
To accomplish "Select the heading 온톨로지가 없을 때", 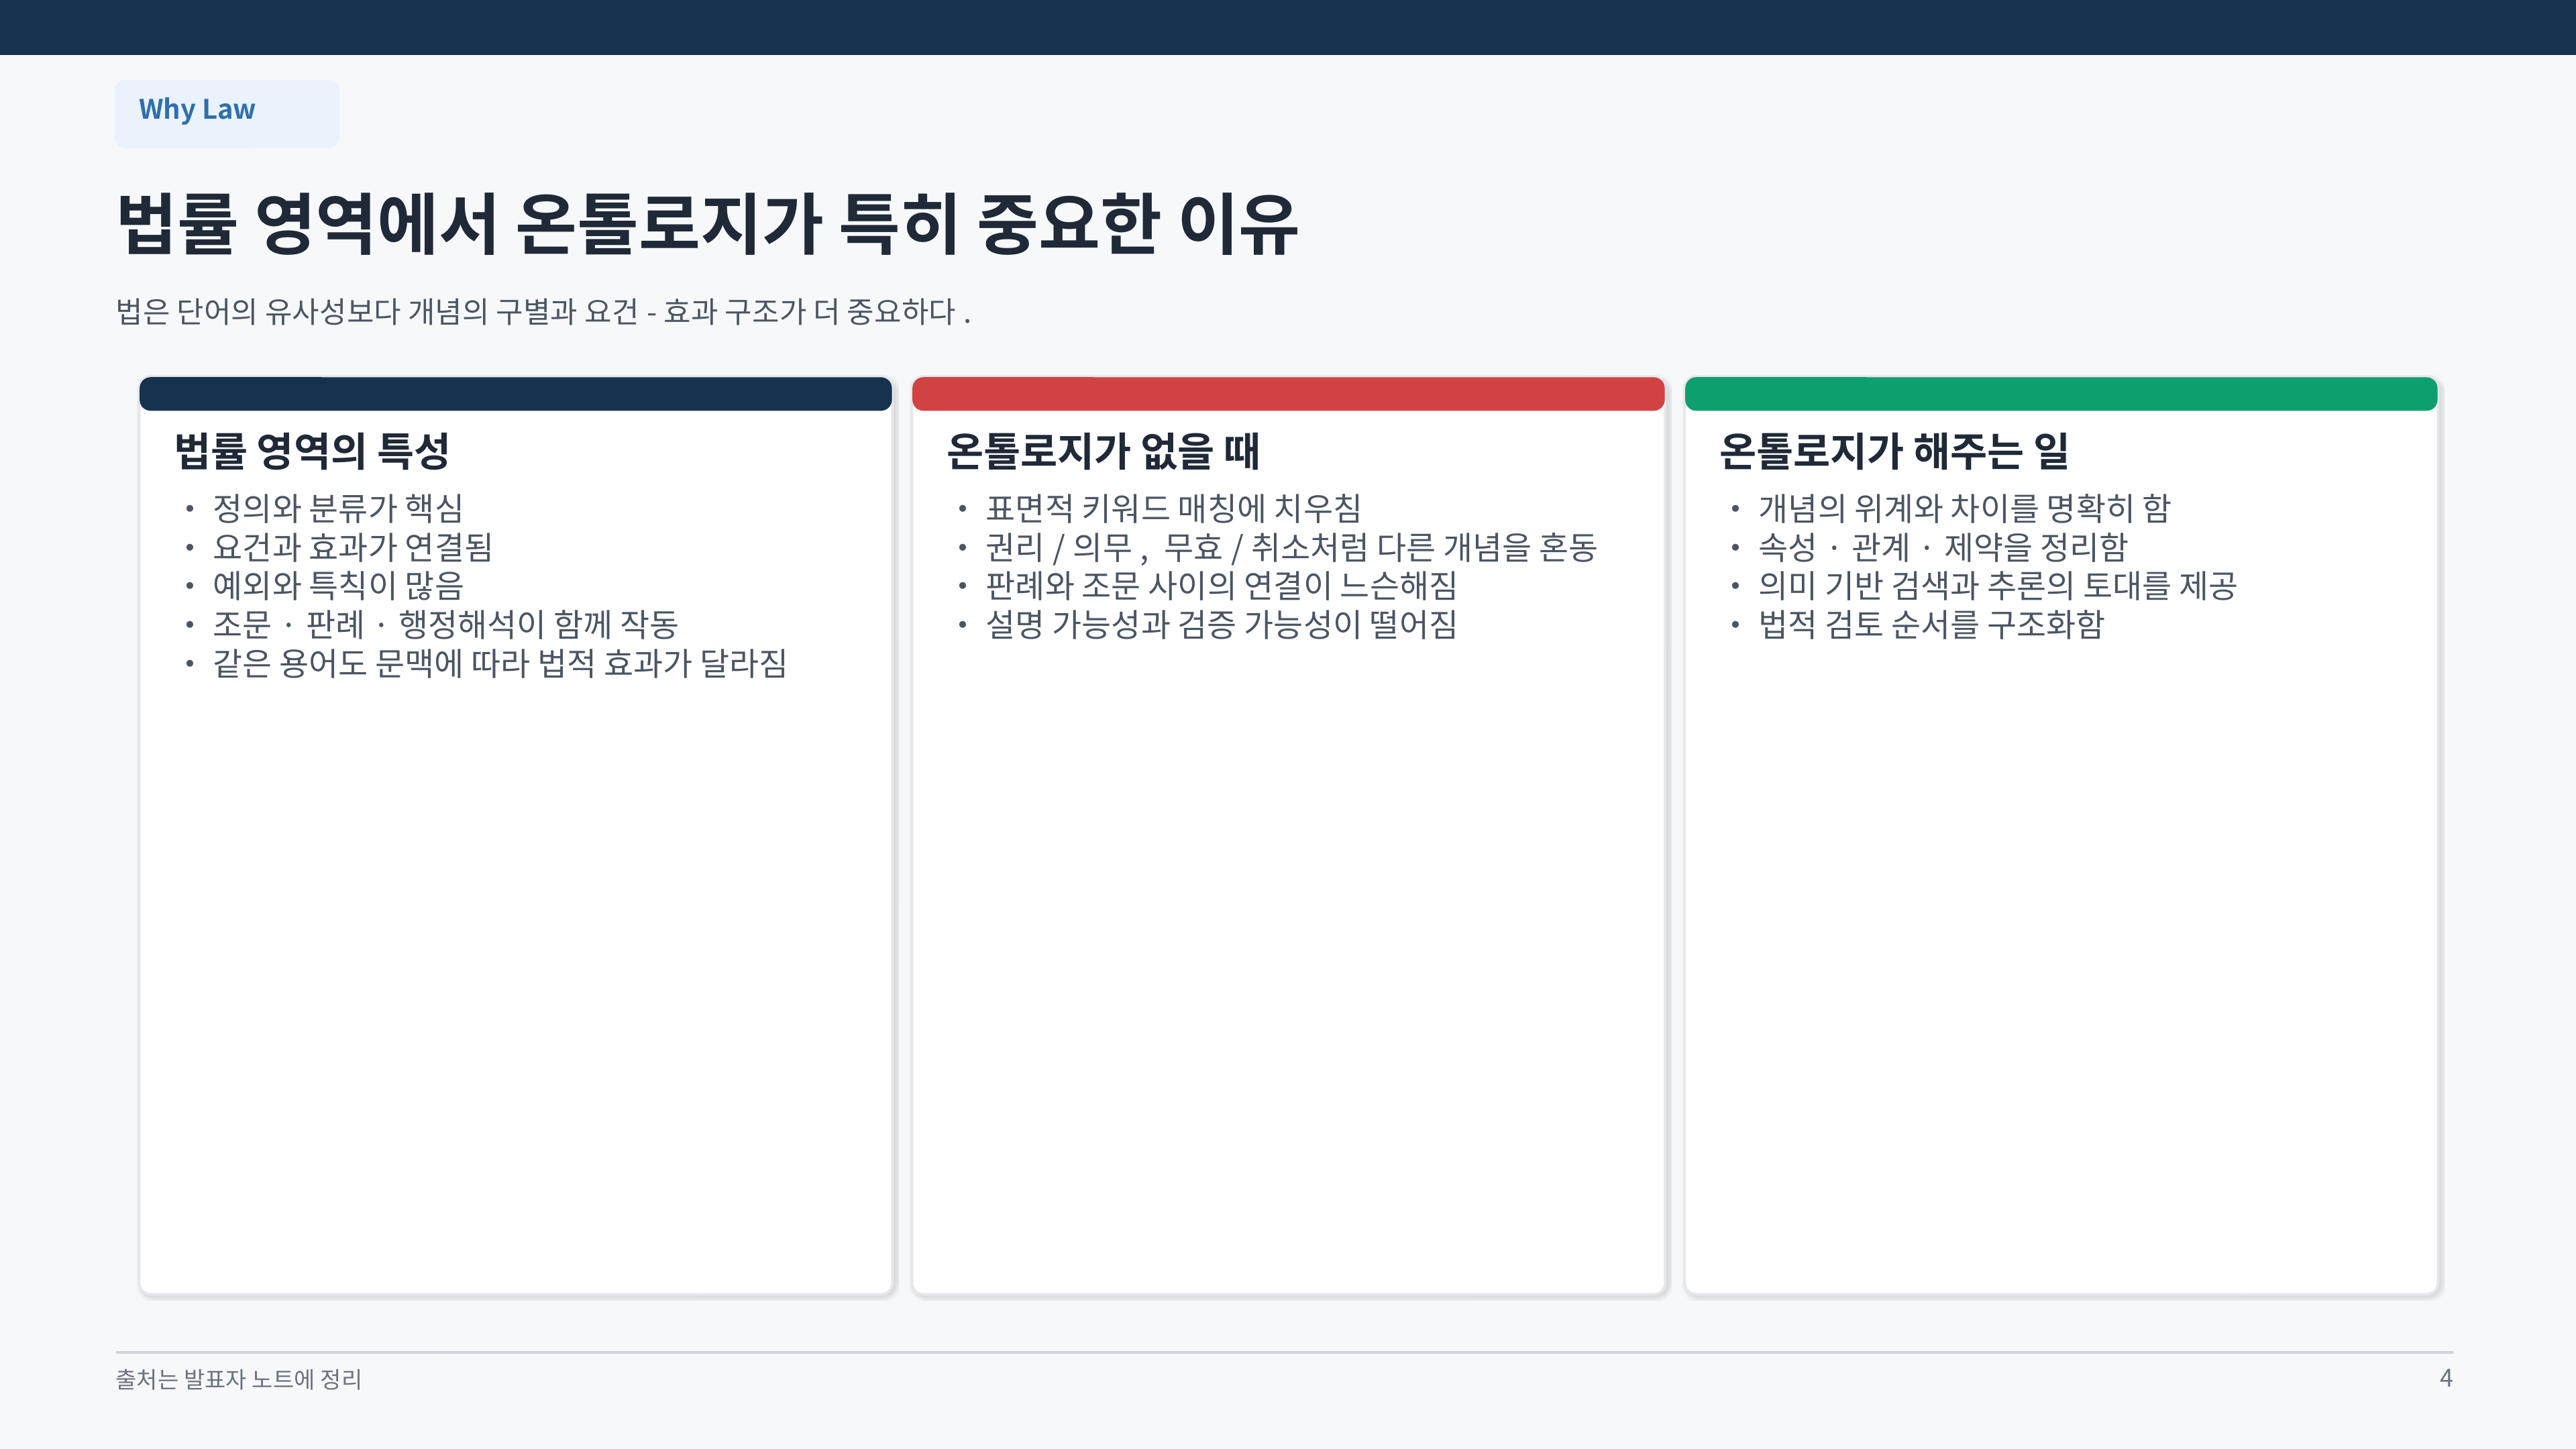I will [1103, 451].
